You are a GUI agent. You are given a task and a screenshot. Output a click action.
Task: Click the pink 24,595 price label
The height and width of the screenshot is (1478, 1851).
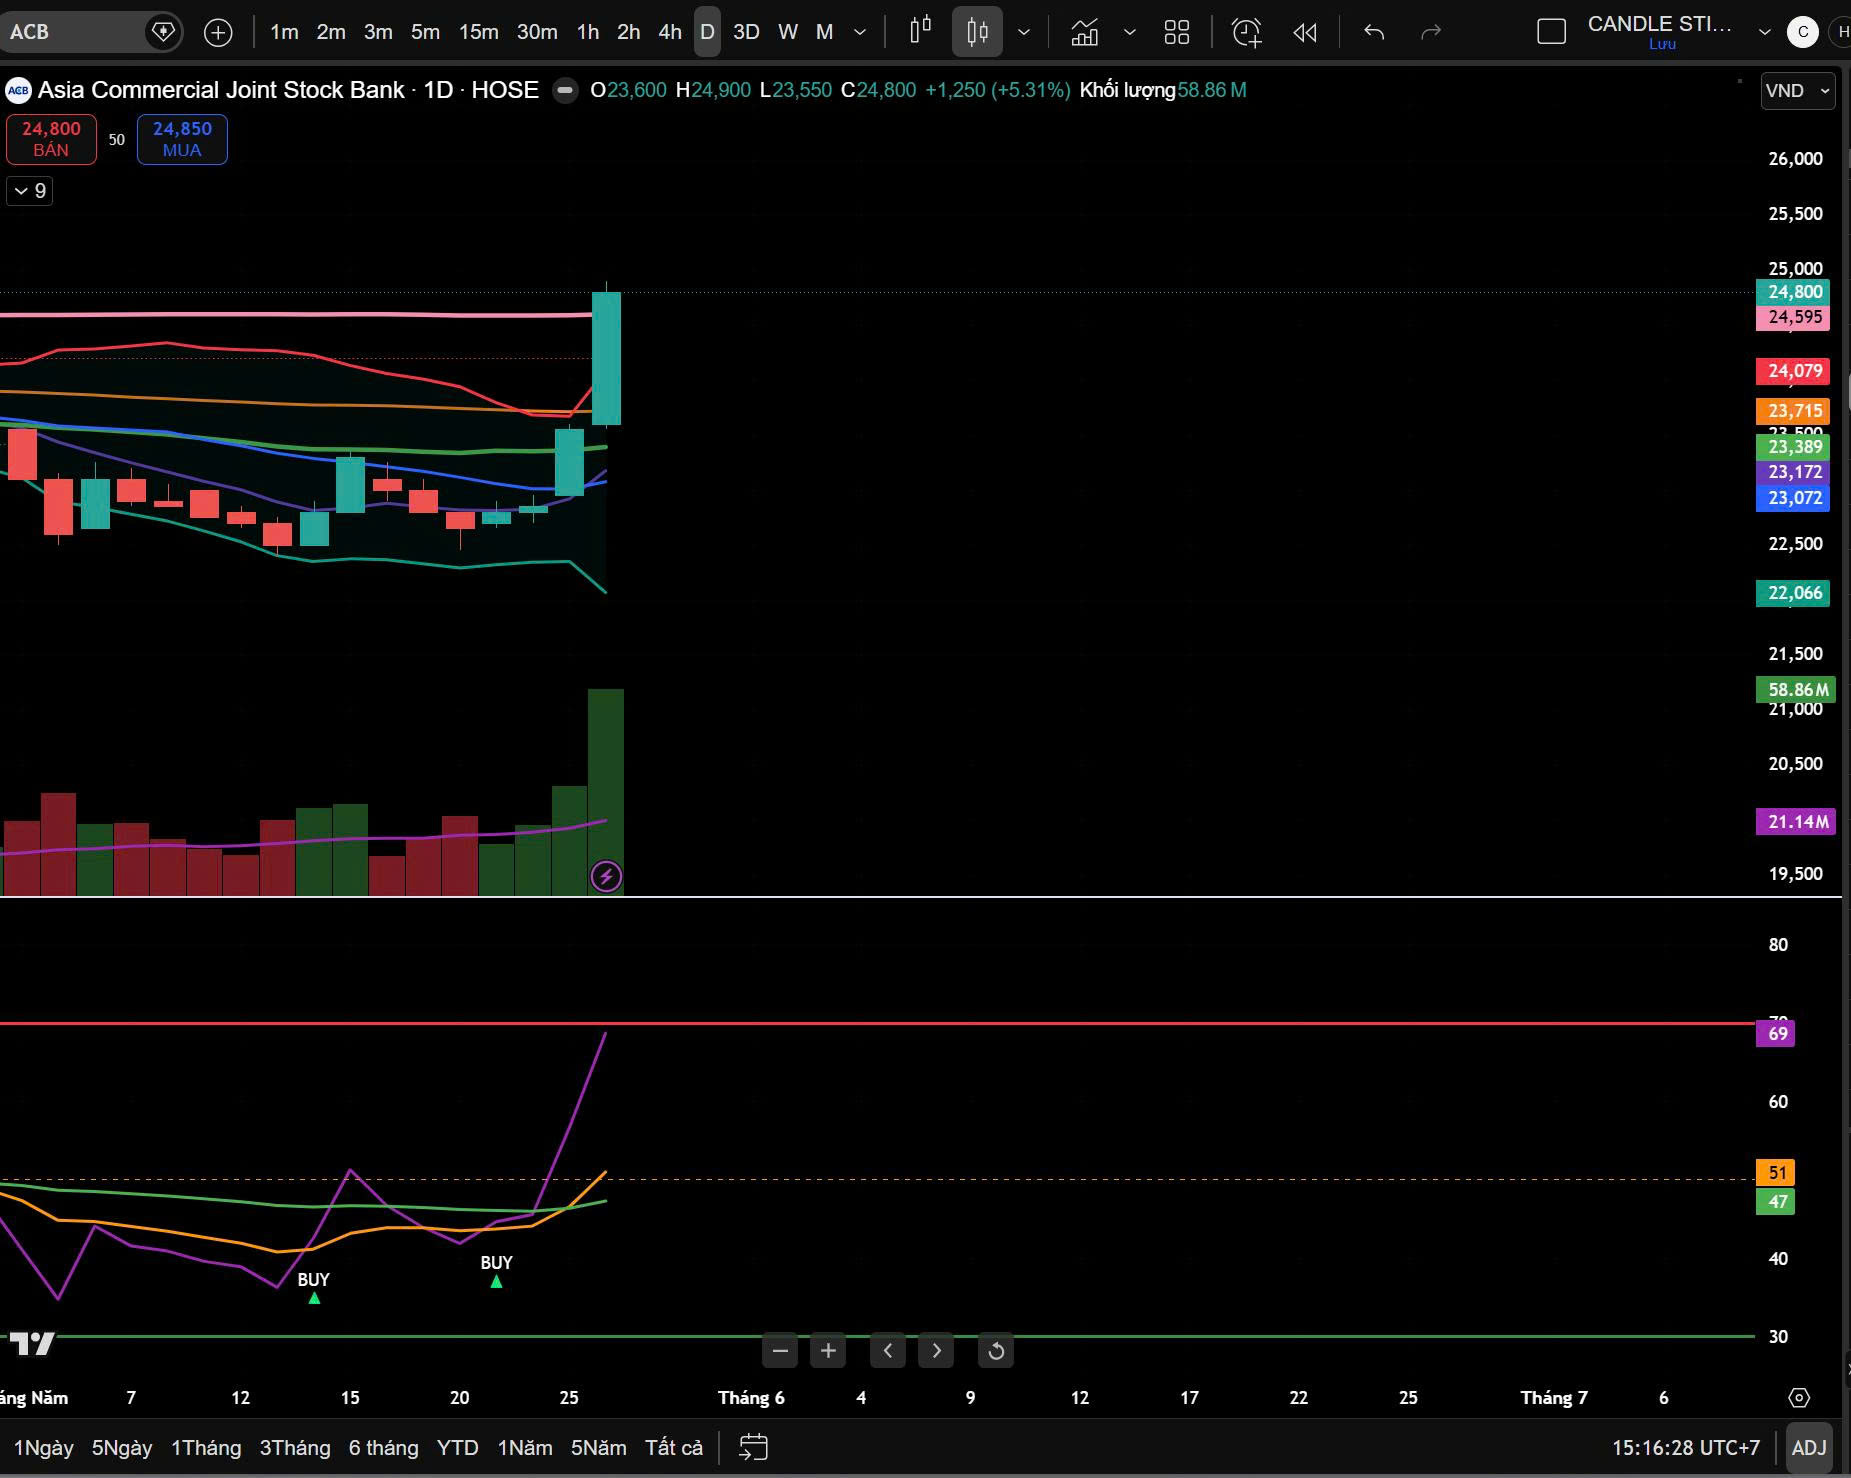pyautogui.click(x=1793, y=317)
